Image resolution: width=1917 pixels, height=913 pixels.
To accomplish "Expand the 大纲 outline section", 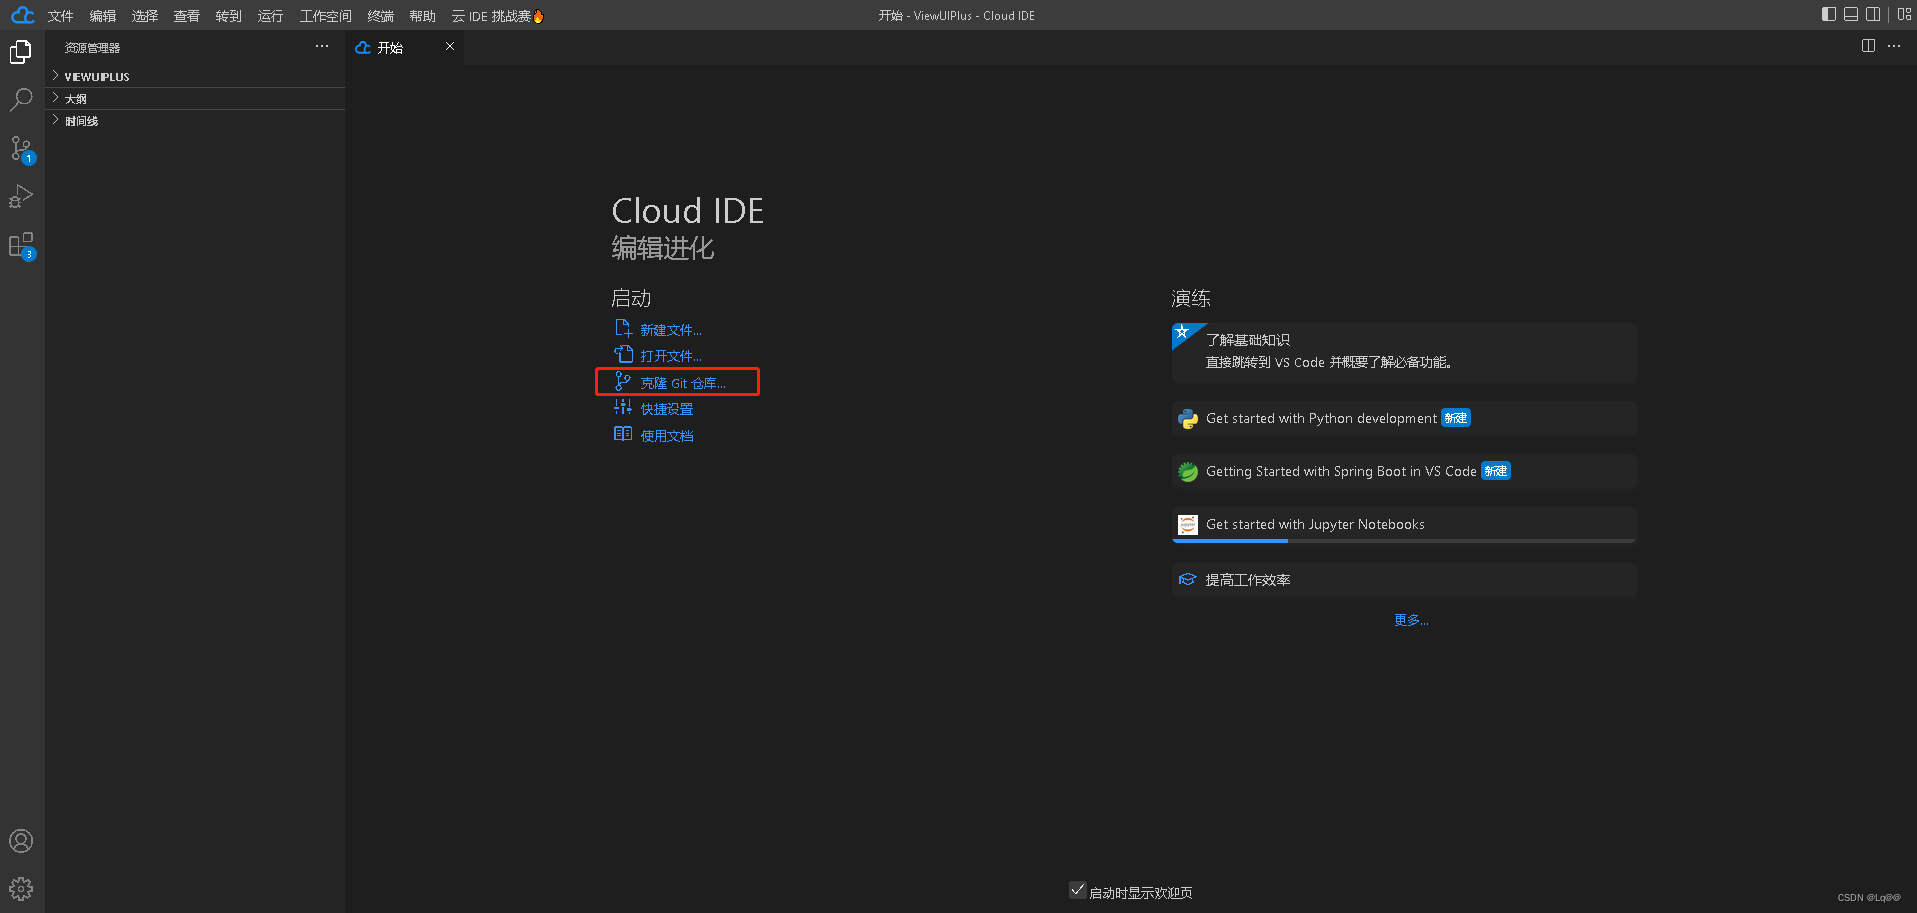I will (196, 98).
